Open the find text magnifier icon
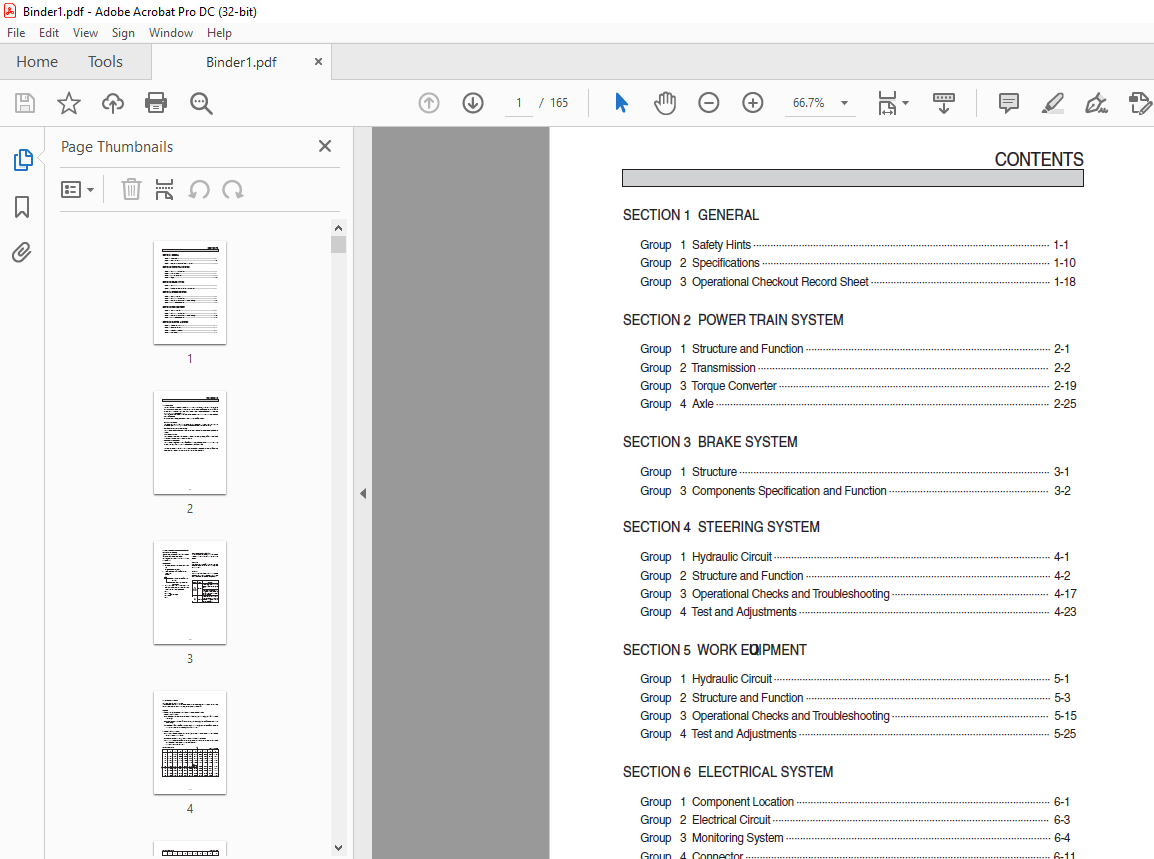This screenshot has width=1154, height=859. coord(201,103)
